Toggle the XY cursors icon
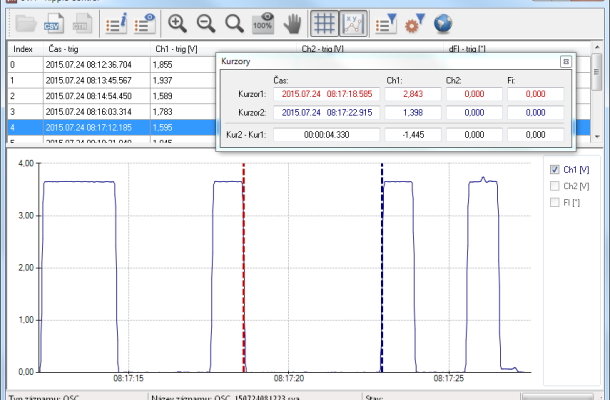The width and height of the screenshot is (610, 400). [x=352, y=22]
